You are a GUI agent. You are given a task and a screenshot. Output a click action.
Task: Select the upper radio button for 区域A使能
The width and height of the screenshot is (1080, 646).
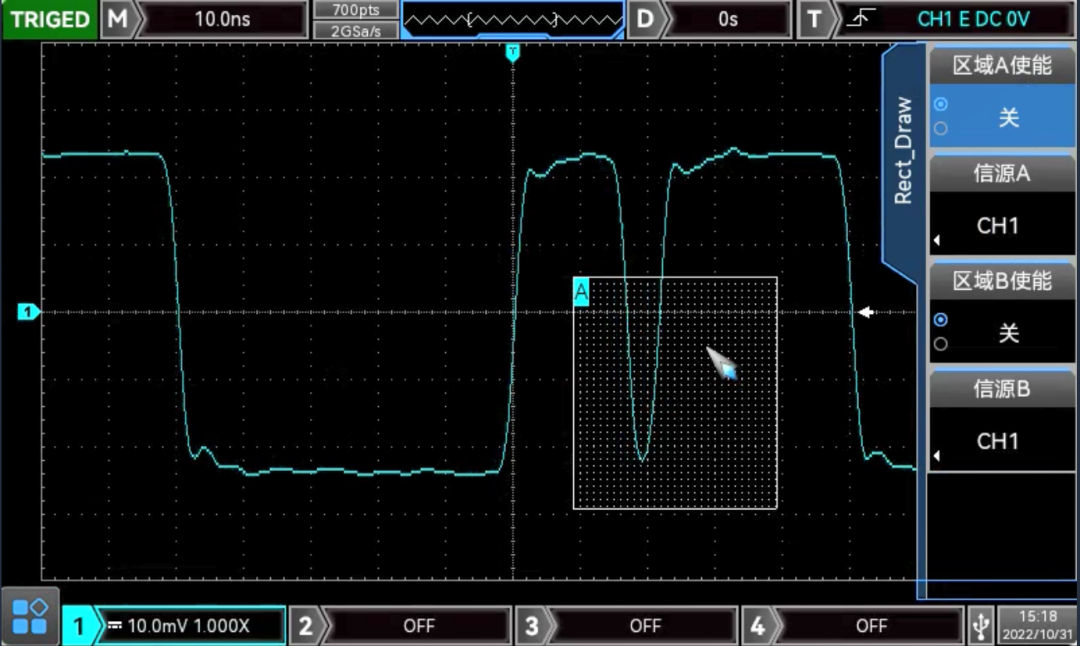pos(940,104)
